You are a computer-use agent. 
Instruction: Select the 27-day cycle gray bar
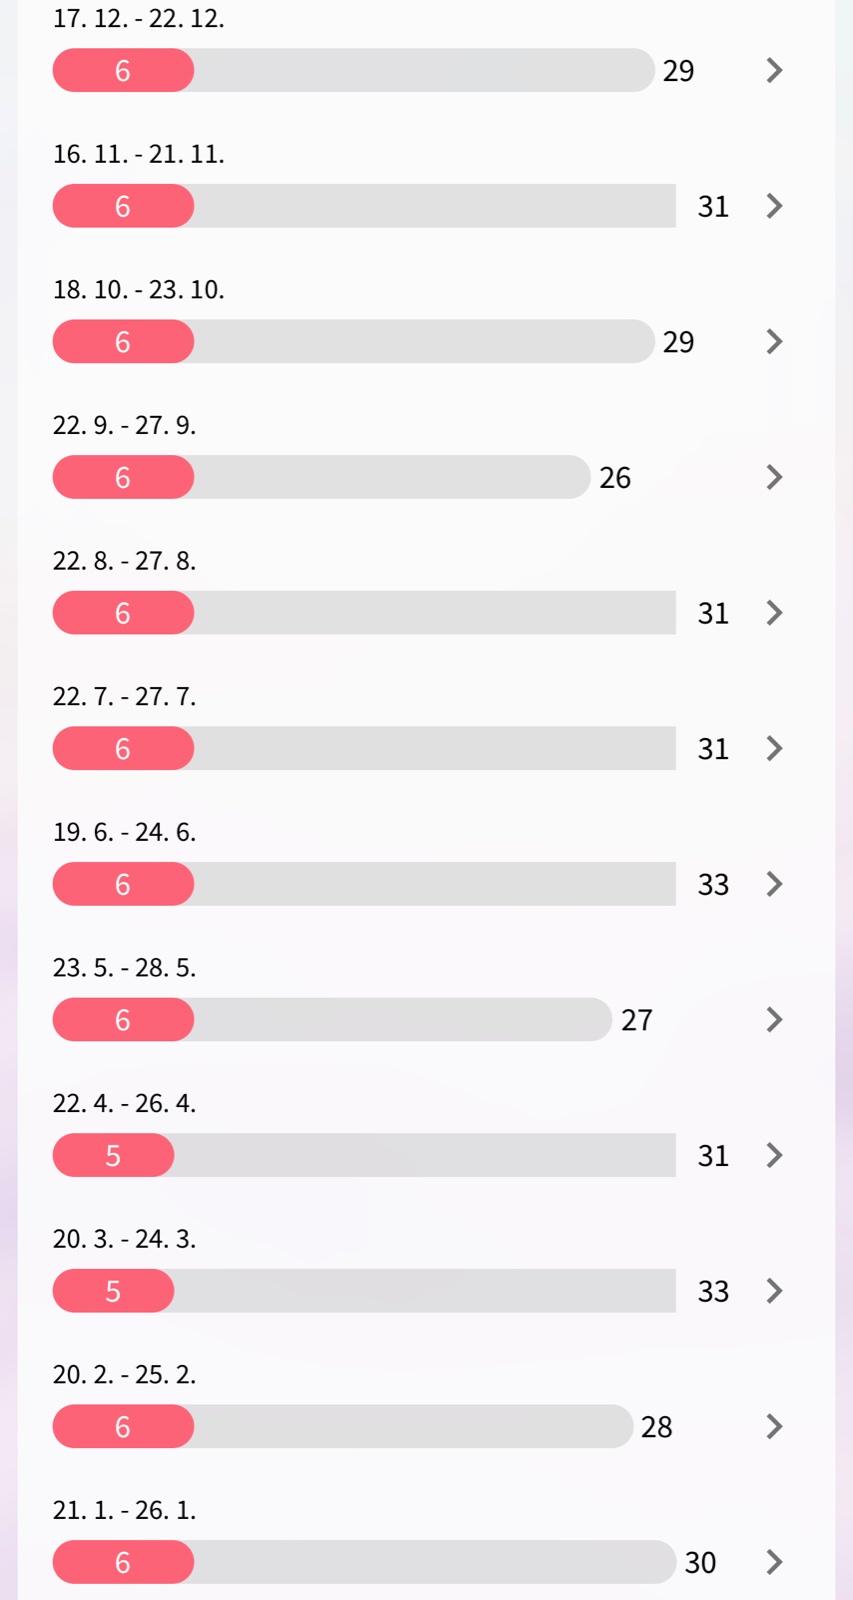pos(400,1020)
